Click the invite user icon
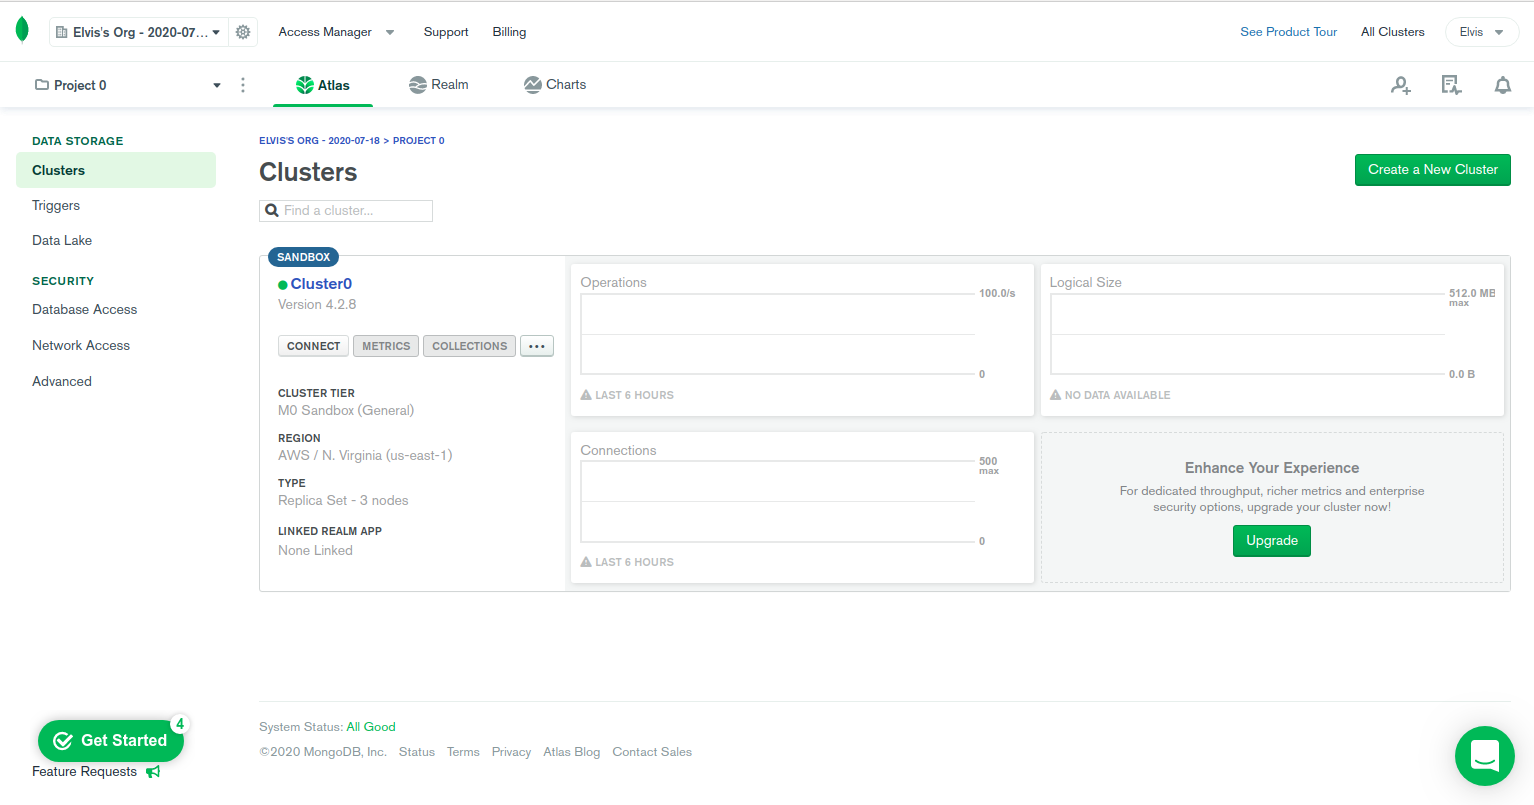 [x=1401, y=85]
